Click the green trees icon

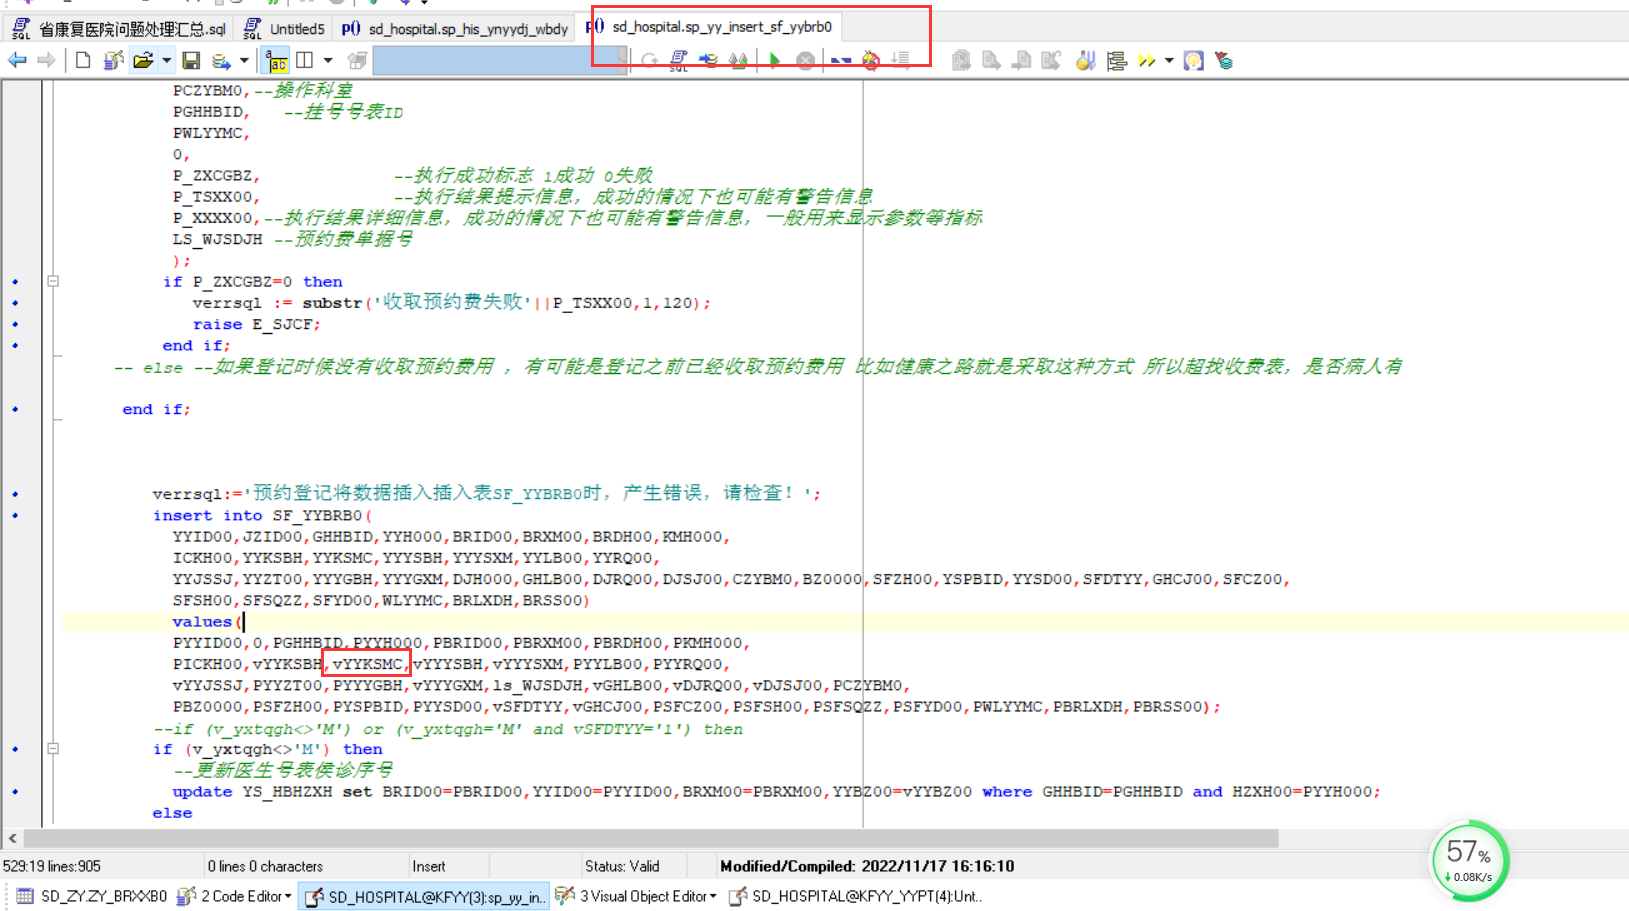[x=738, y=61]
